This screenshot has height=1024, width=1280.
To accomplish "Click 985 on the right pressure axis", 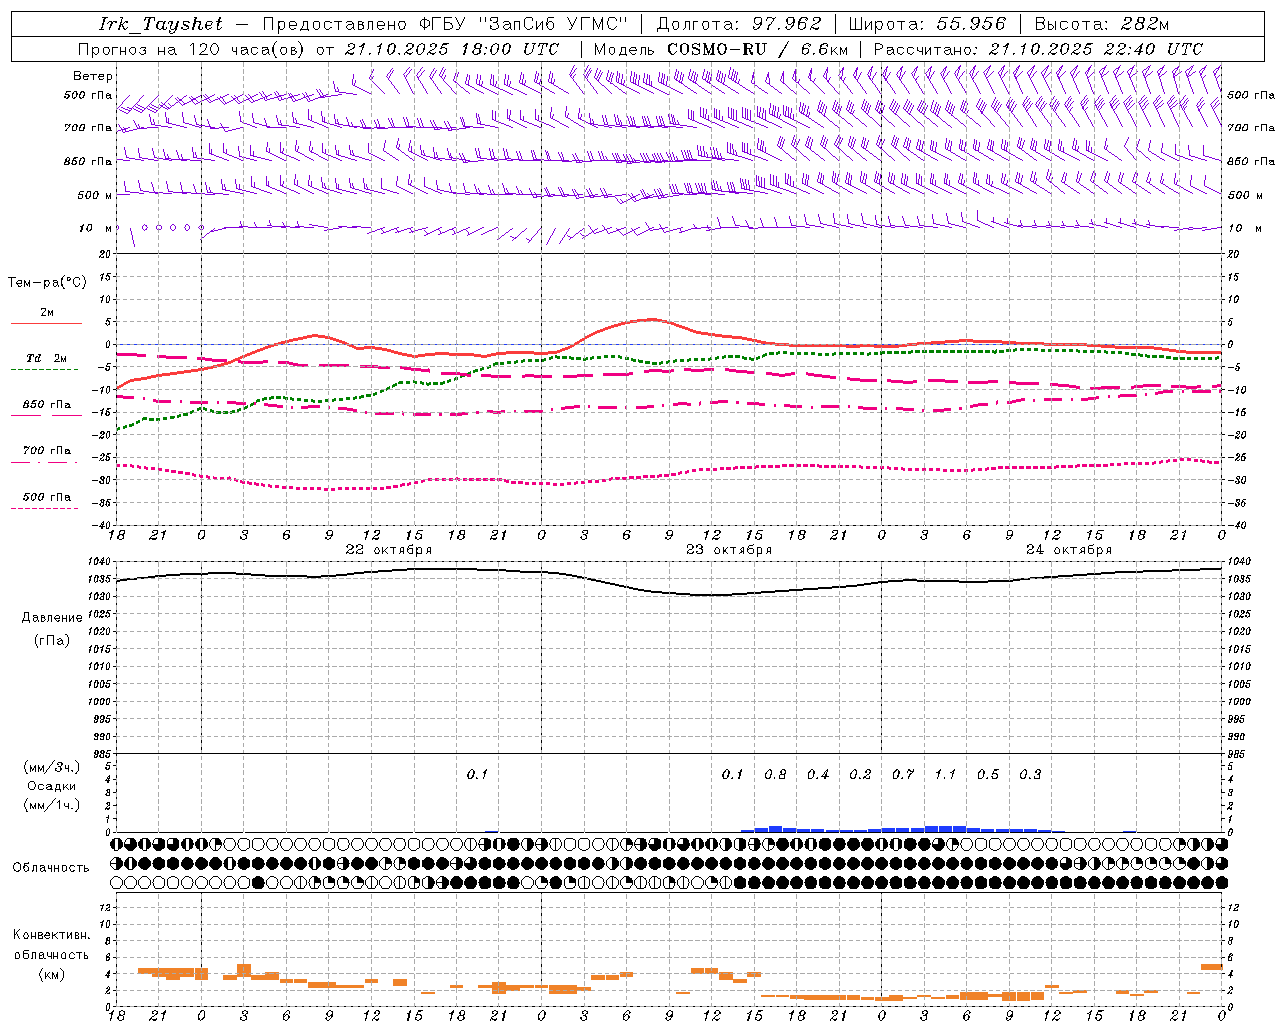I will click(1237, 754).
